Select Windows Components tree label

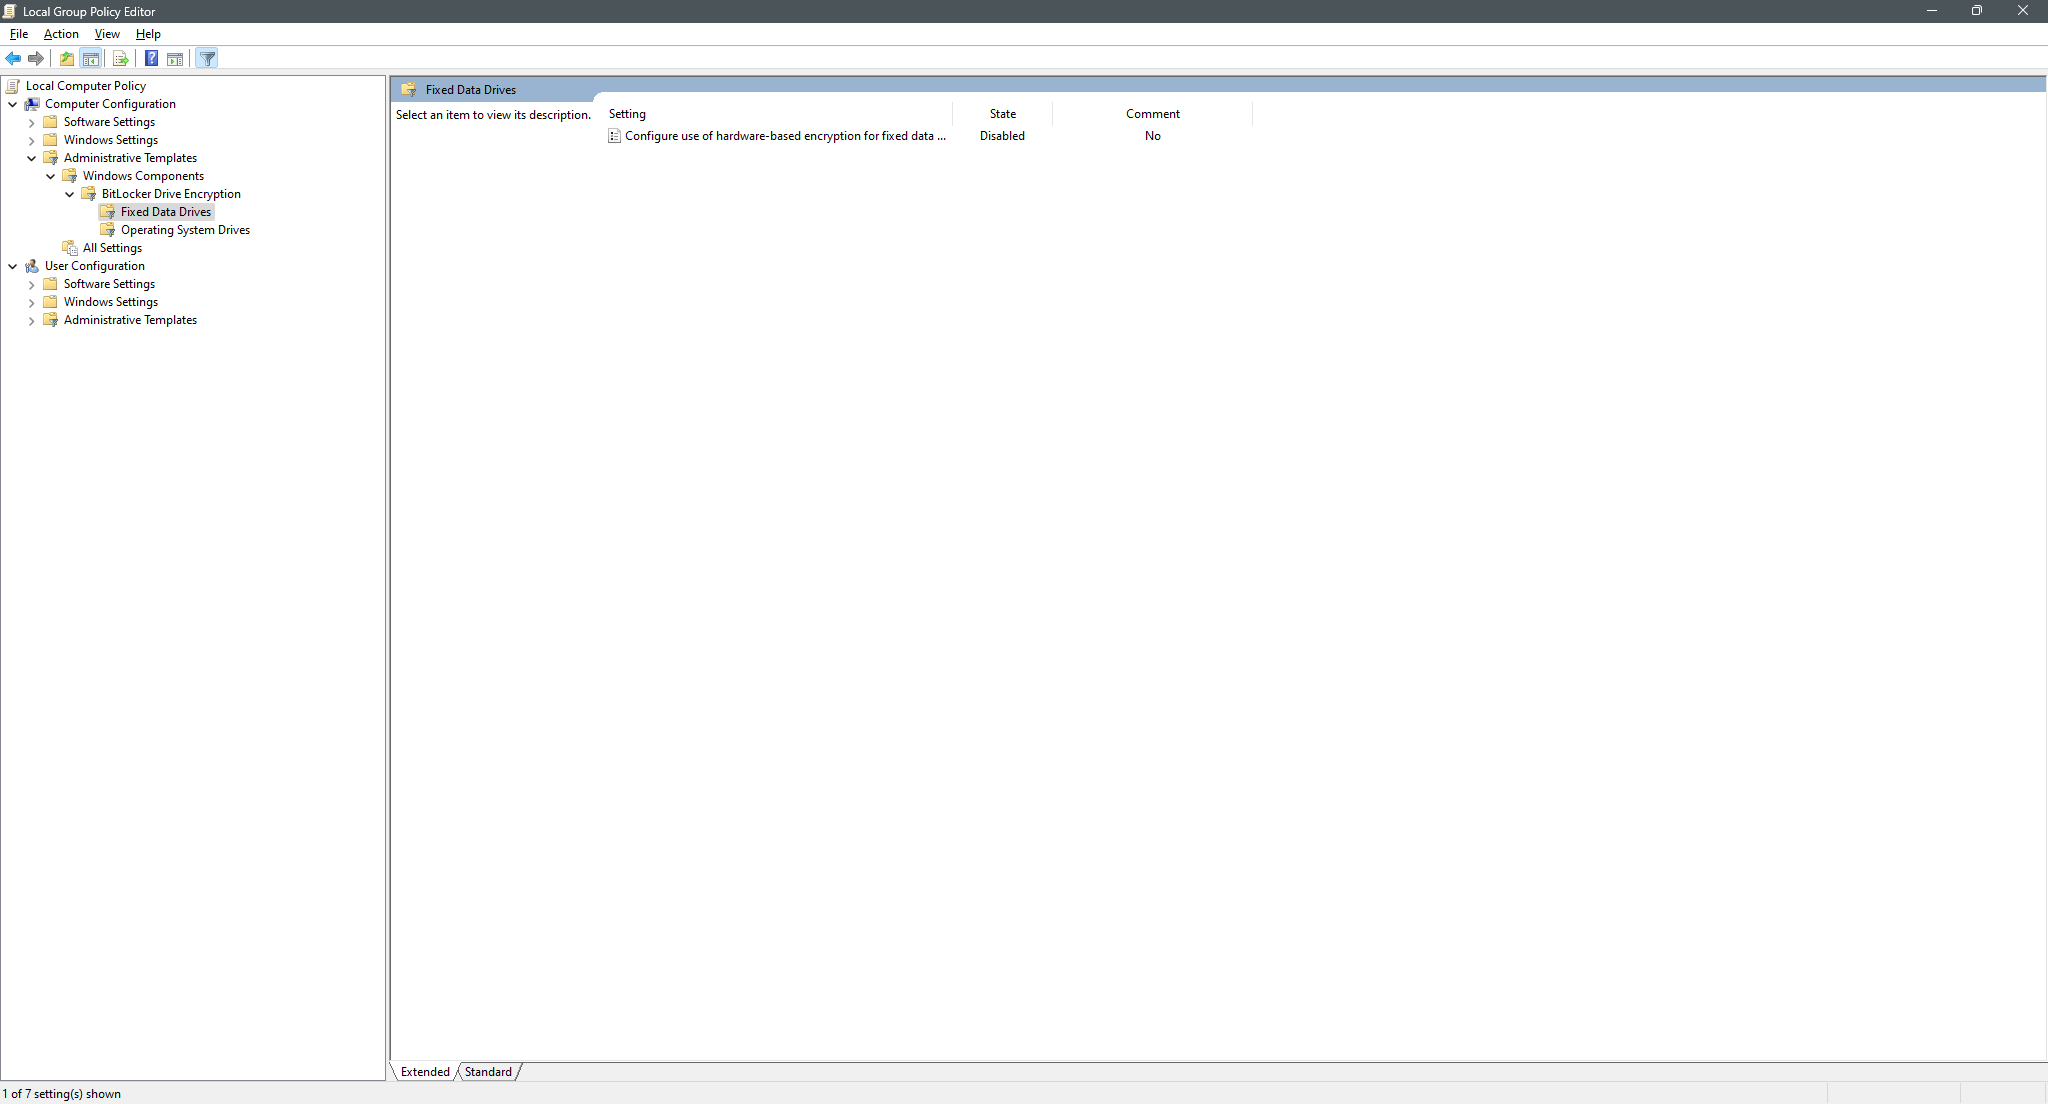point(143,176)
